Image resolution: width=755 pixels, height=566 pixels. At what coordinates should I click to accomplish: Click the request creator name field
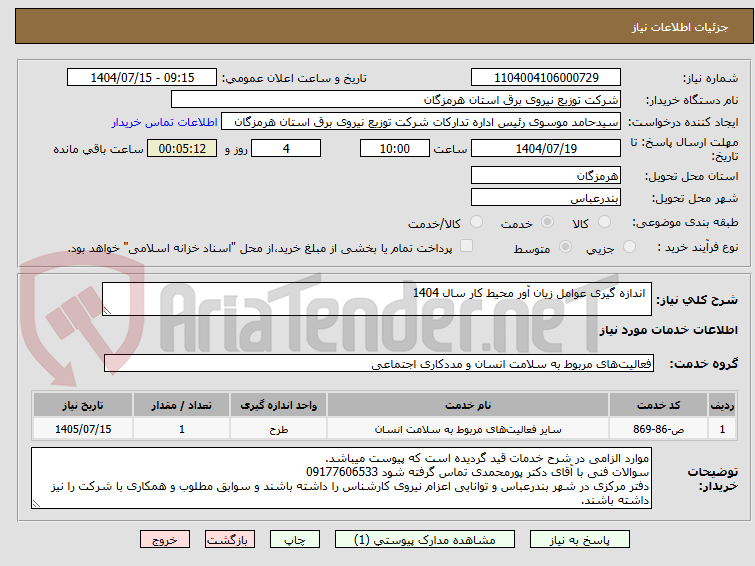421,122
